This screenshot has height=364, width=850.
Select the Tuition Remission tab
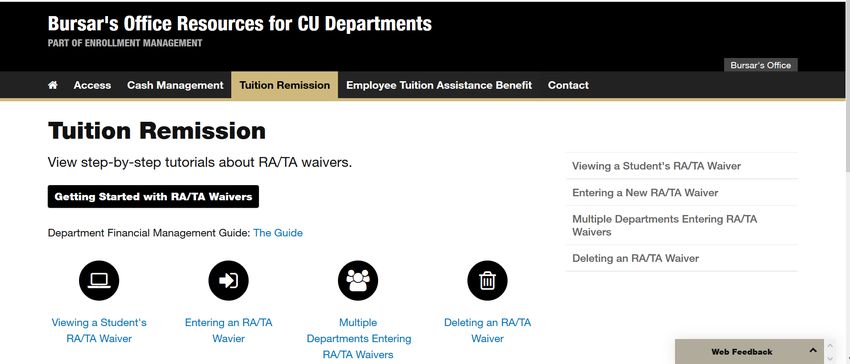pos(285,85)
